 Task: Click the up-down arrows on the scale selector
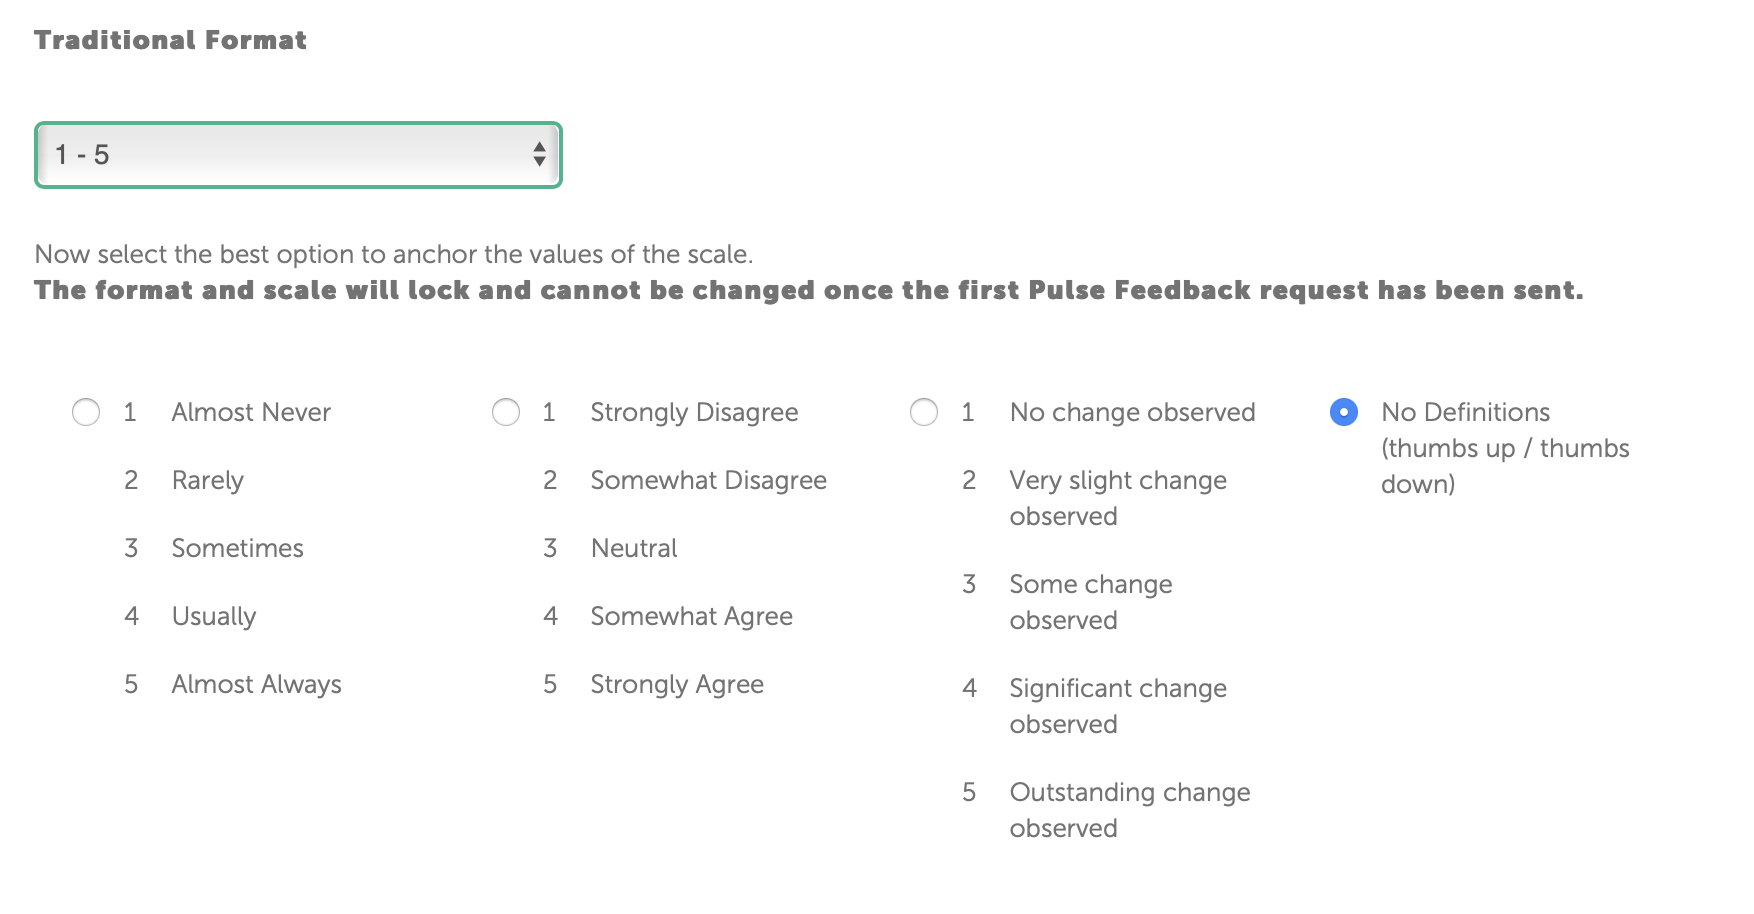point(539,154)
